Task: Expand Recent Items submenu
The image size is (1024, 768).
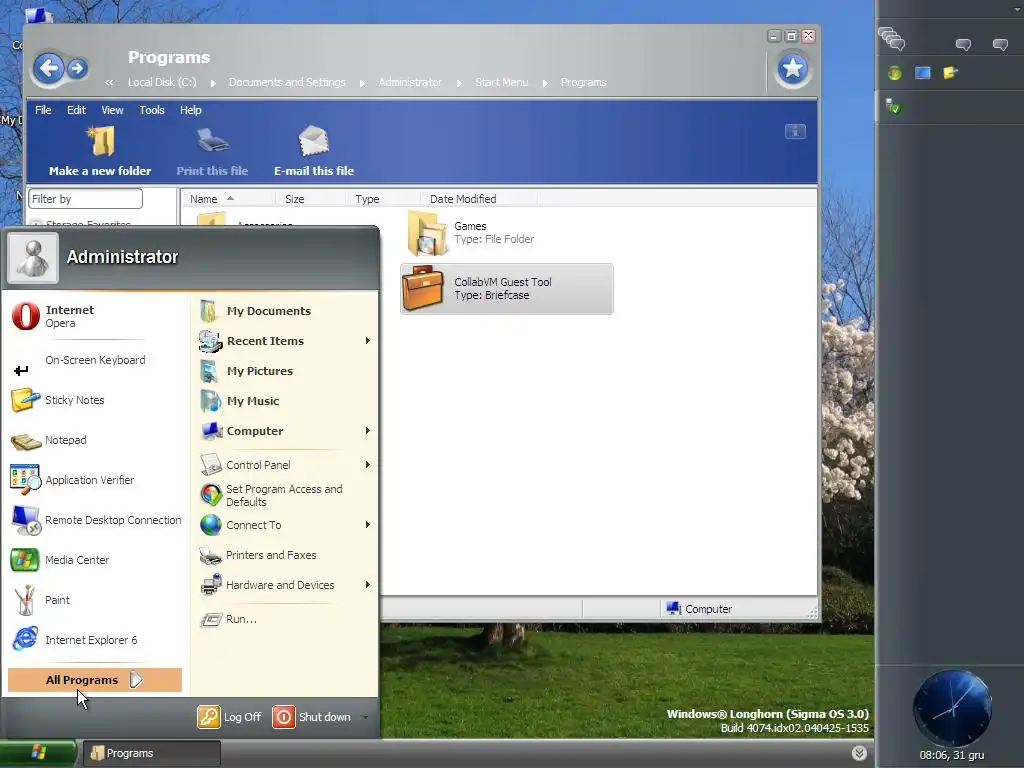Action: (368, 341)
